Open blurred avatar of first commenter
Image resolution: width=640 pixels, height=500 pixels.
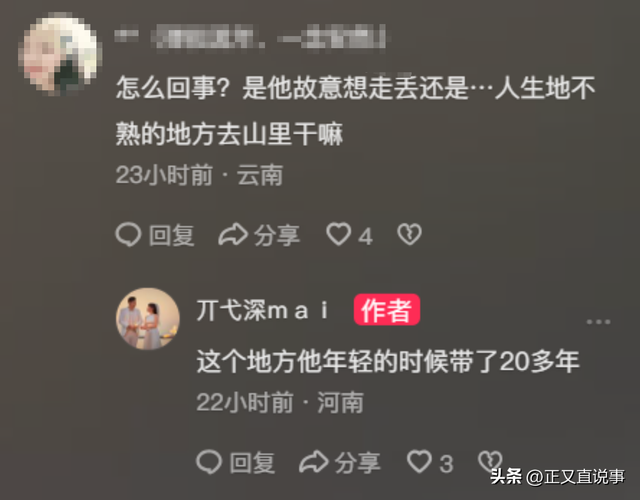(61, 53)
